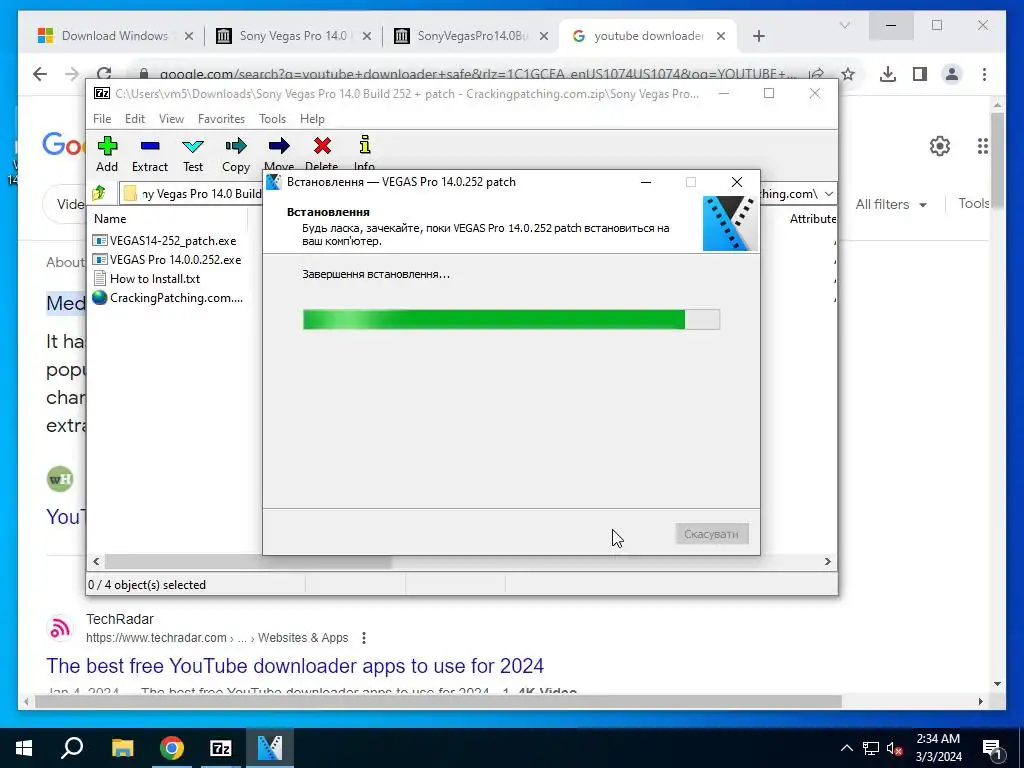
Task: Open File Explorer from taskbar
Action: (x=122, y=748)
